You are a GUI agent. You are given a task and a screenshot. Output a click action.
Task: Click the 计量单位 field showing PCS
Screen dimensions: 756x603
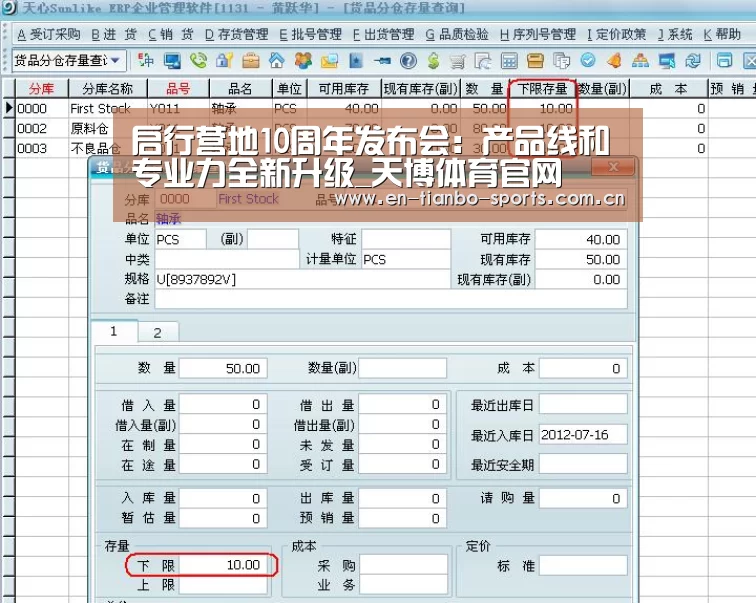(406, 259)
